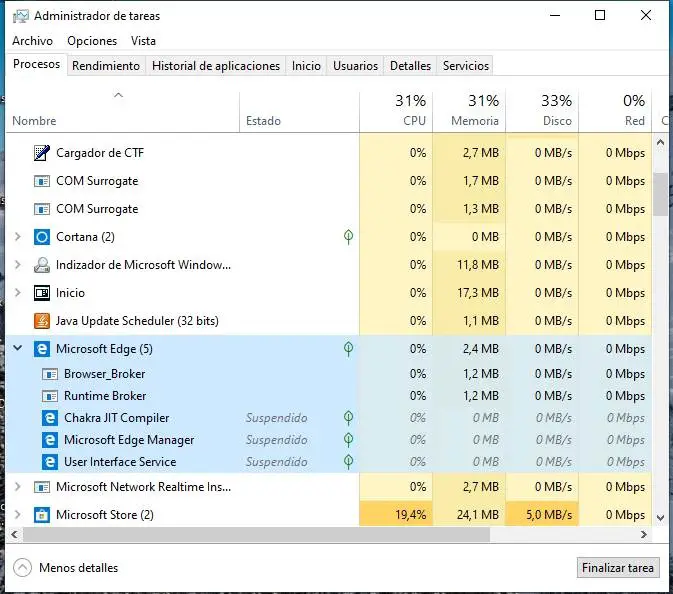
Task: Select the Cortana process icon
Action: pos(42,237)
